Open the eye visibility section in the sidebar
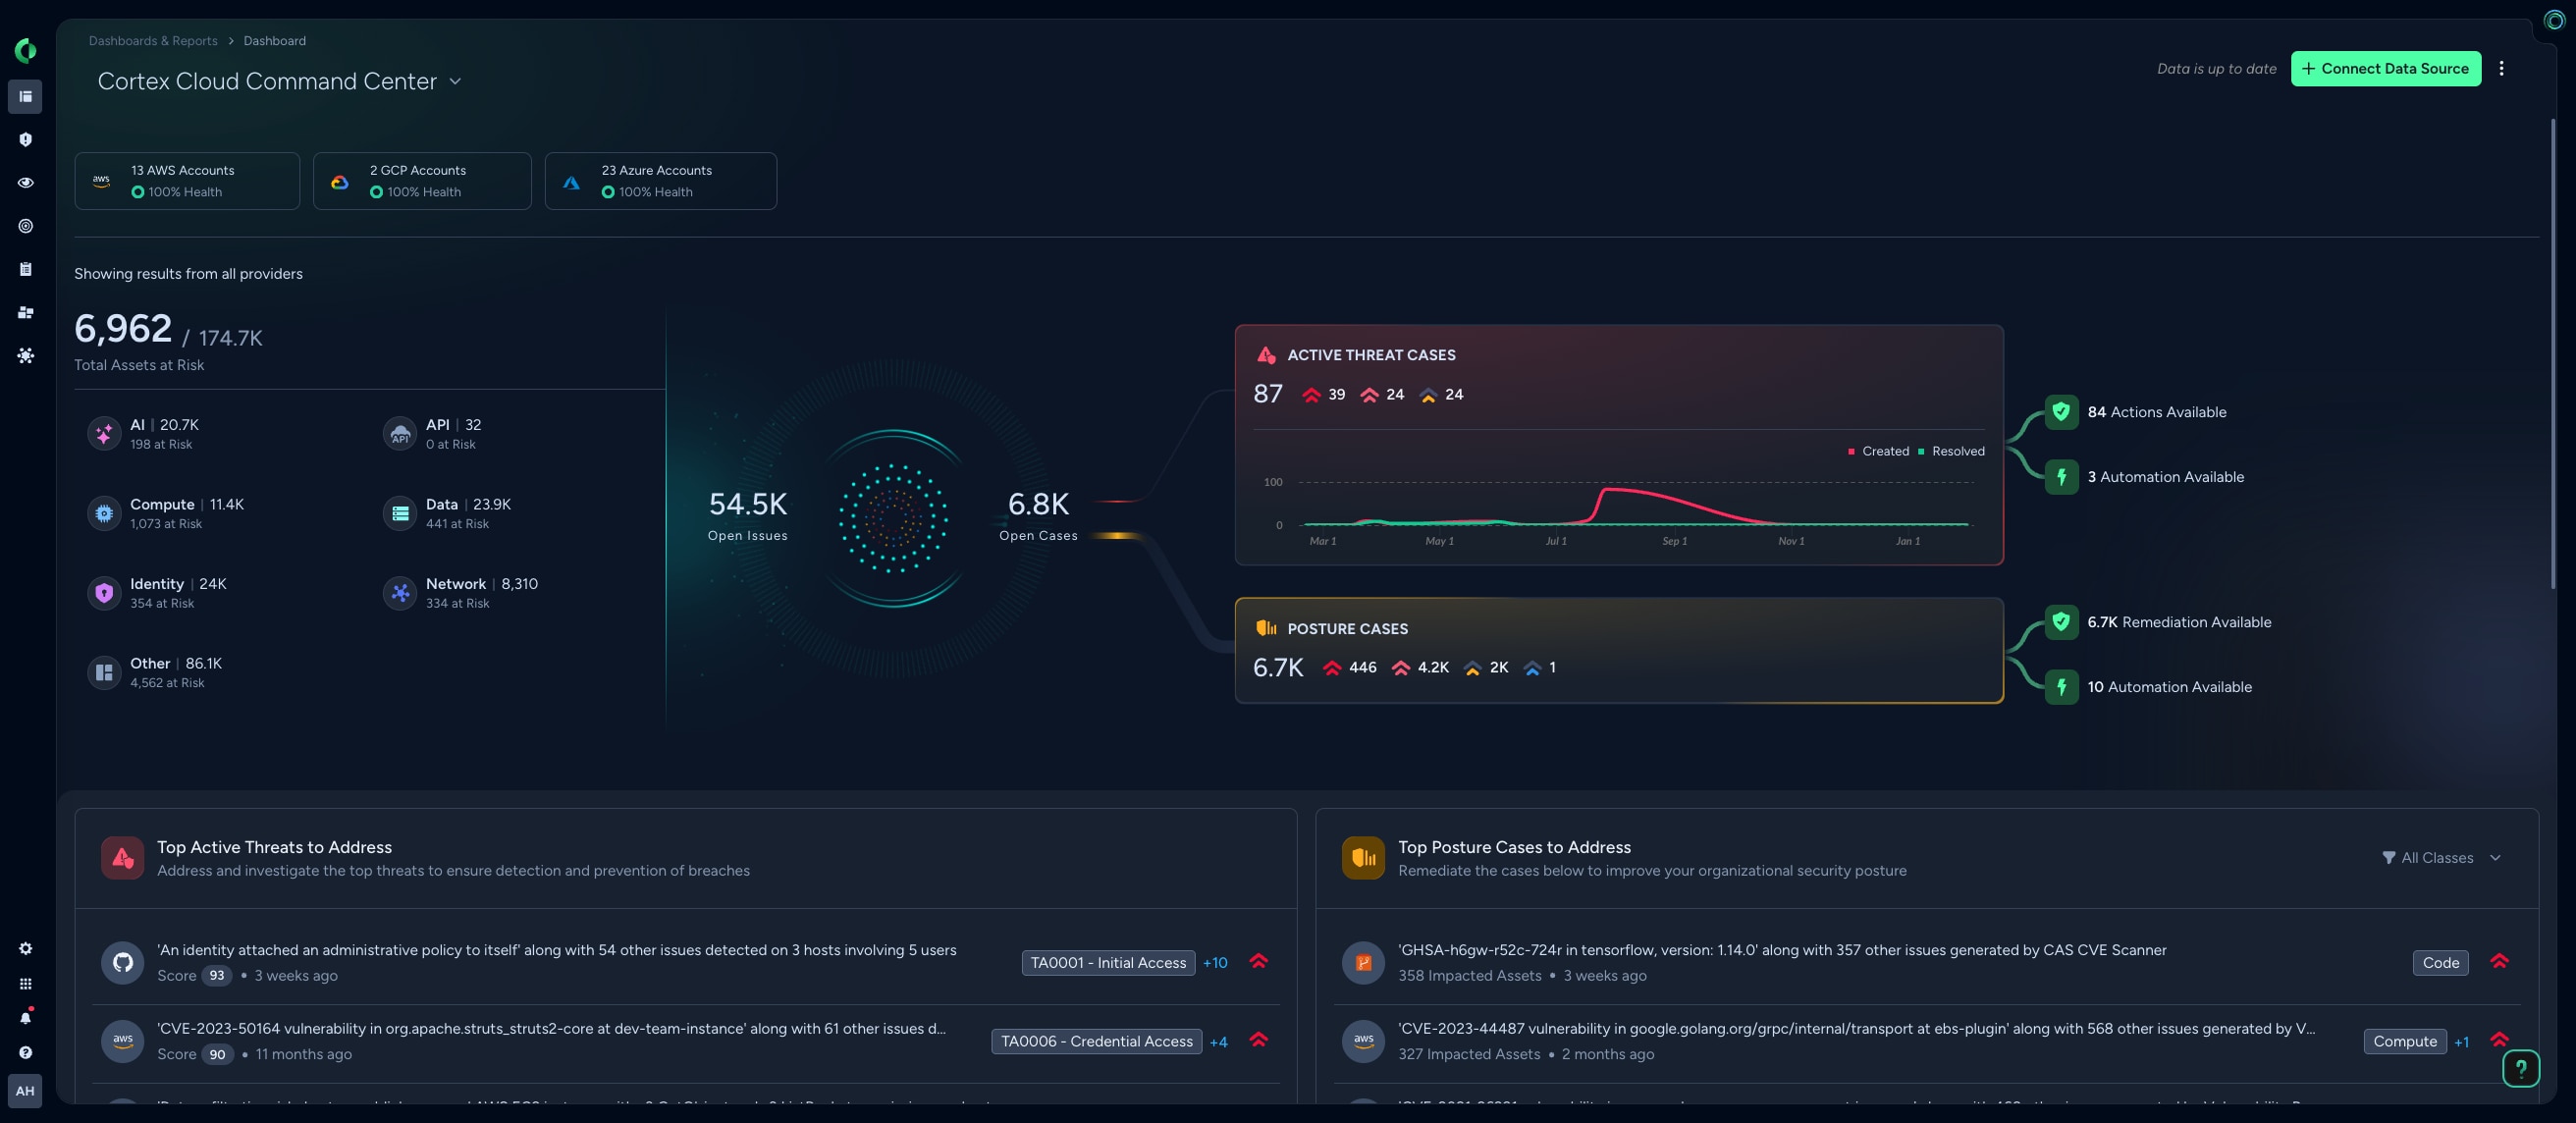This screenshot has width=2576, height=1123. click(25, 182)
